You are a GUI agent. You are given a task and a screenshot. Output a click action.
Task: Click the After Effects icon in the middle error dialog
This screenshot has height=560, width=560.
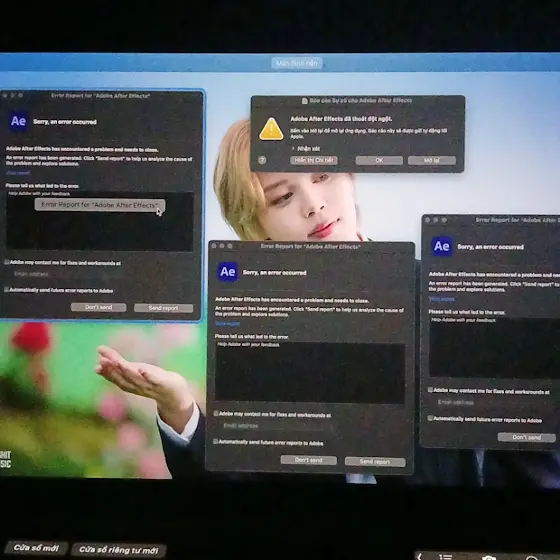pos(228,272)
